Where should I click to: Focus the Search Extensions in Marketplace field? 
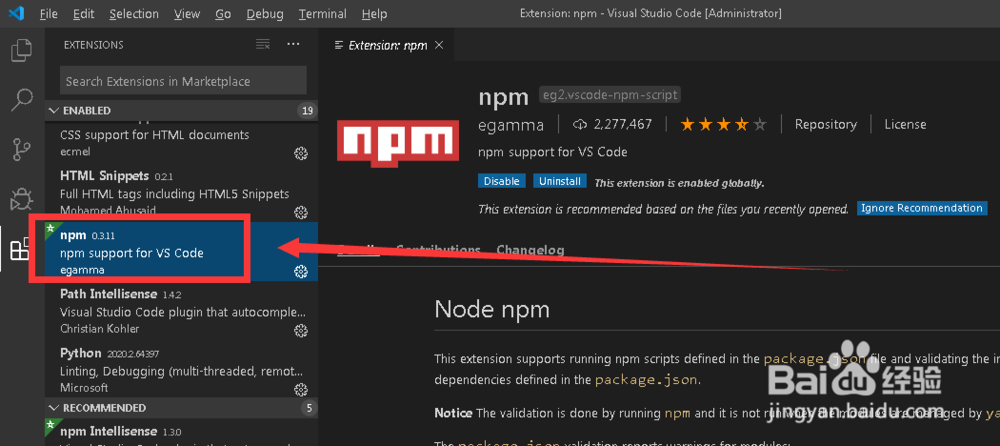pyautogui.click(x=183, y=81)
